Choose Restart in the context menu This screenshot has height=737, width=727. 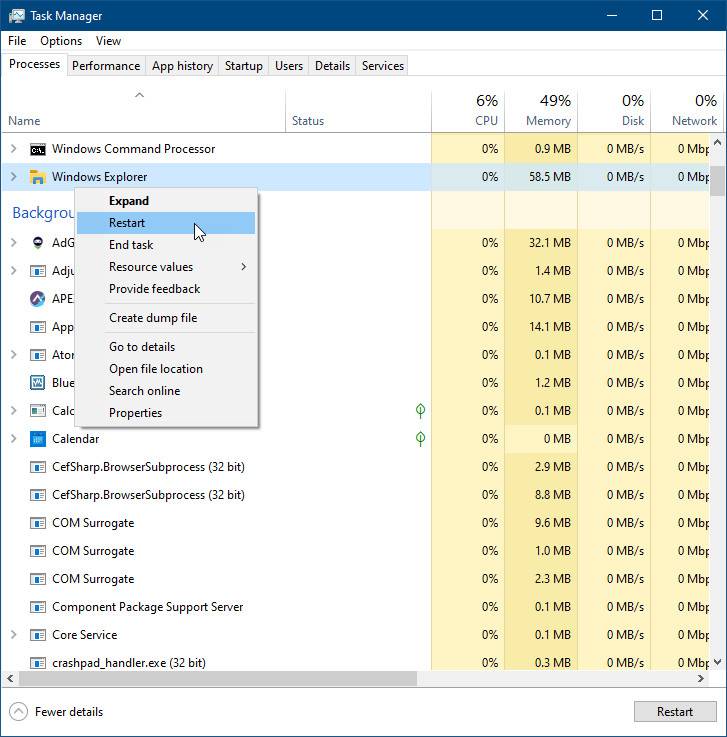(166, 223)
